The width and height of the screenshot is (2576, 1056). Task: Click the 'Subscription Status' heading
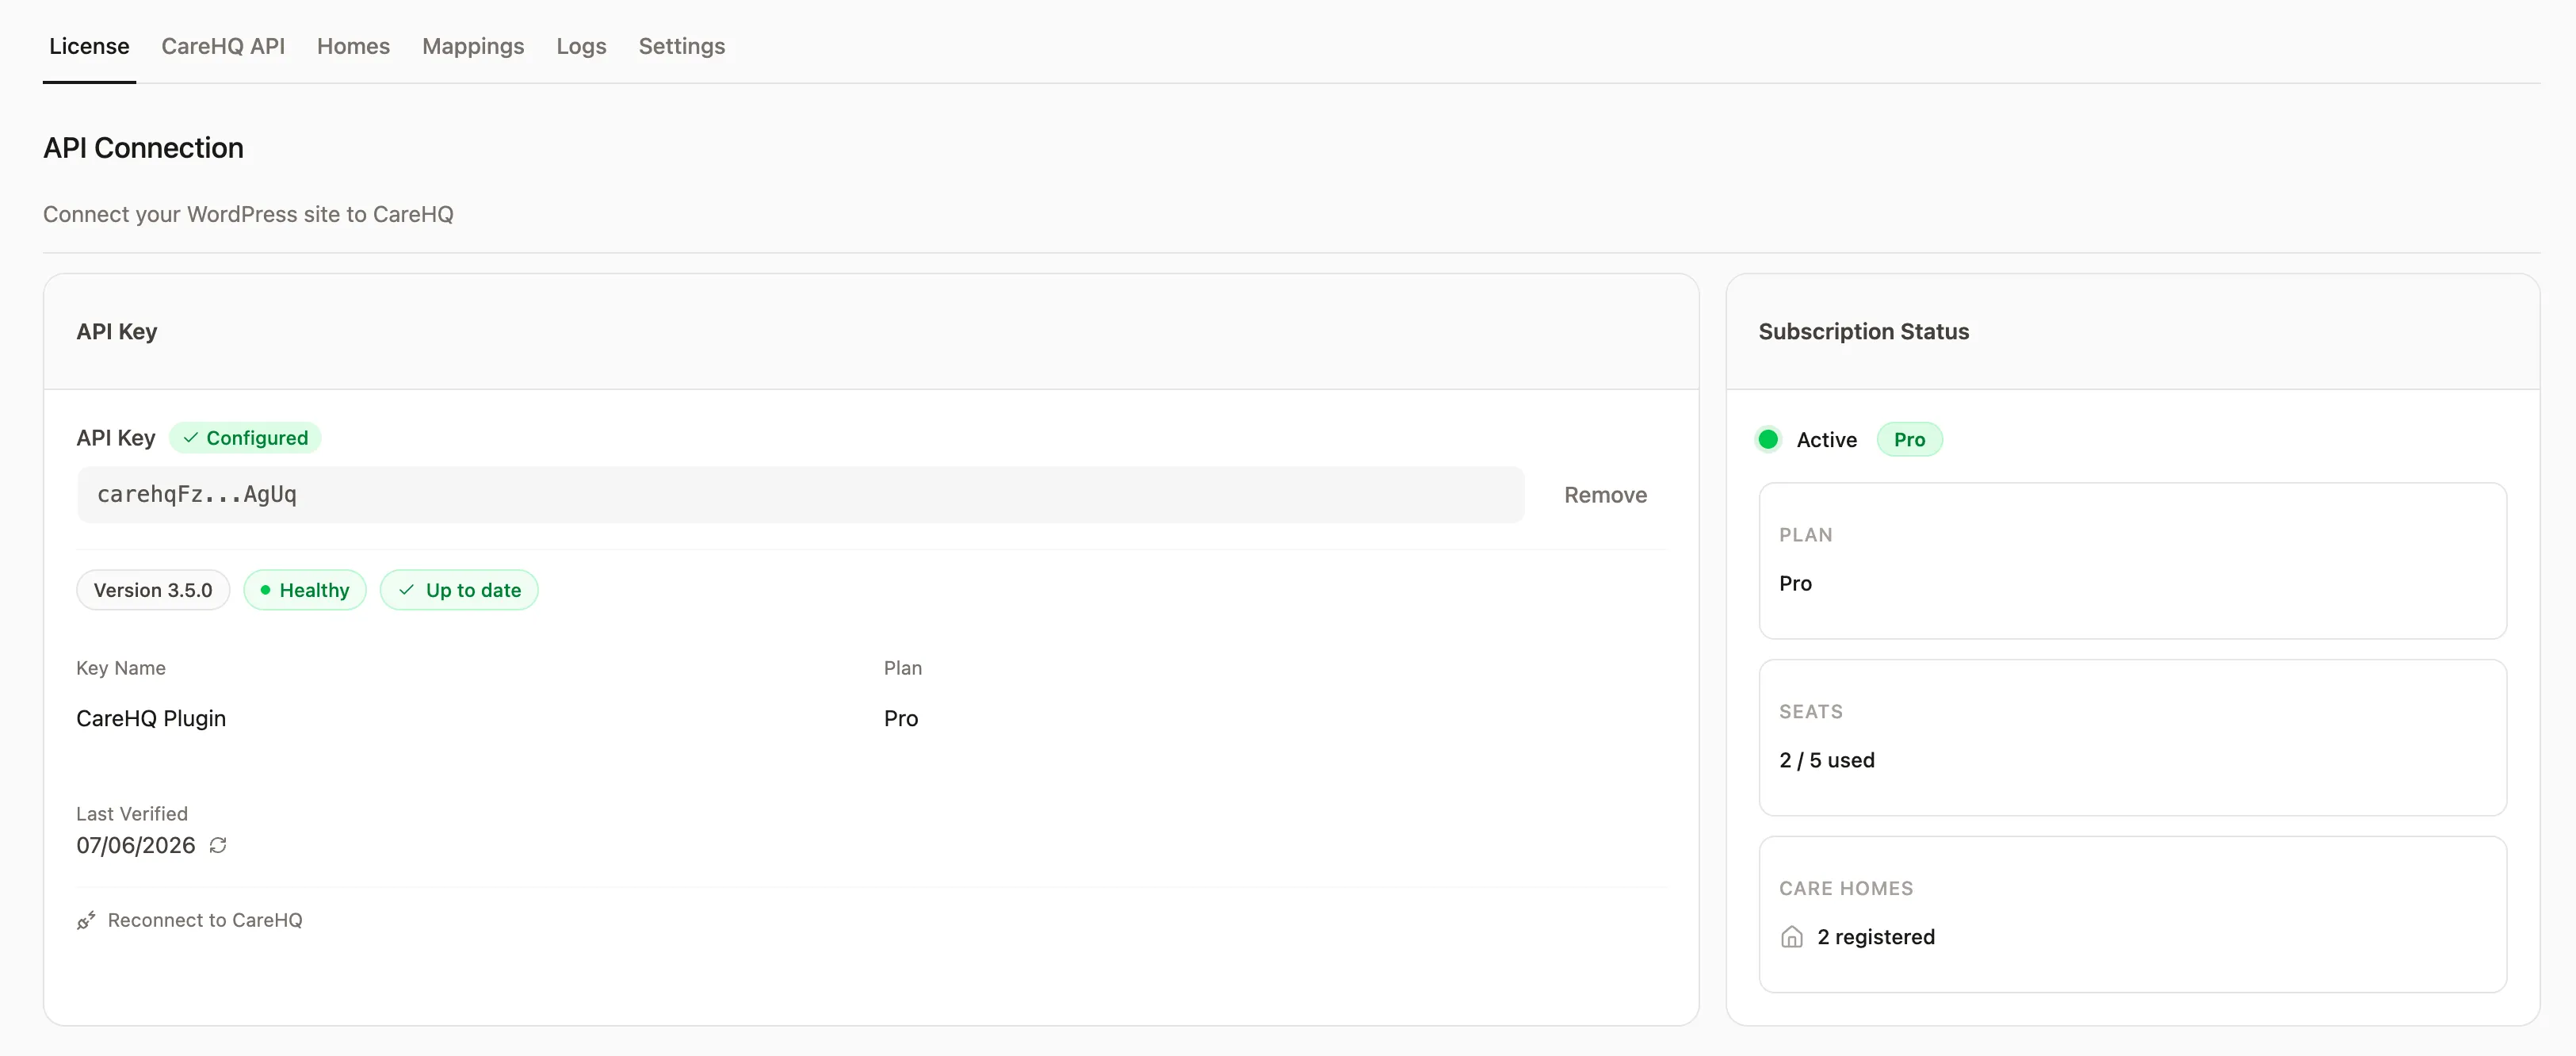pyautogui.click(x=1864, y=332)
